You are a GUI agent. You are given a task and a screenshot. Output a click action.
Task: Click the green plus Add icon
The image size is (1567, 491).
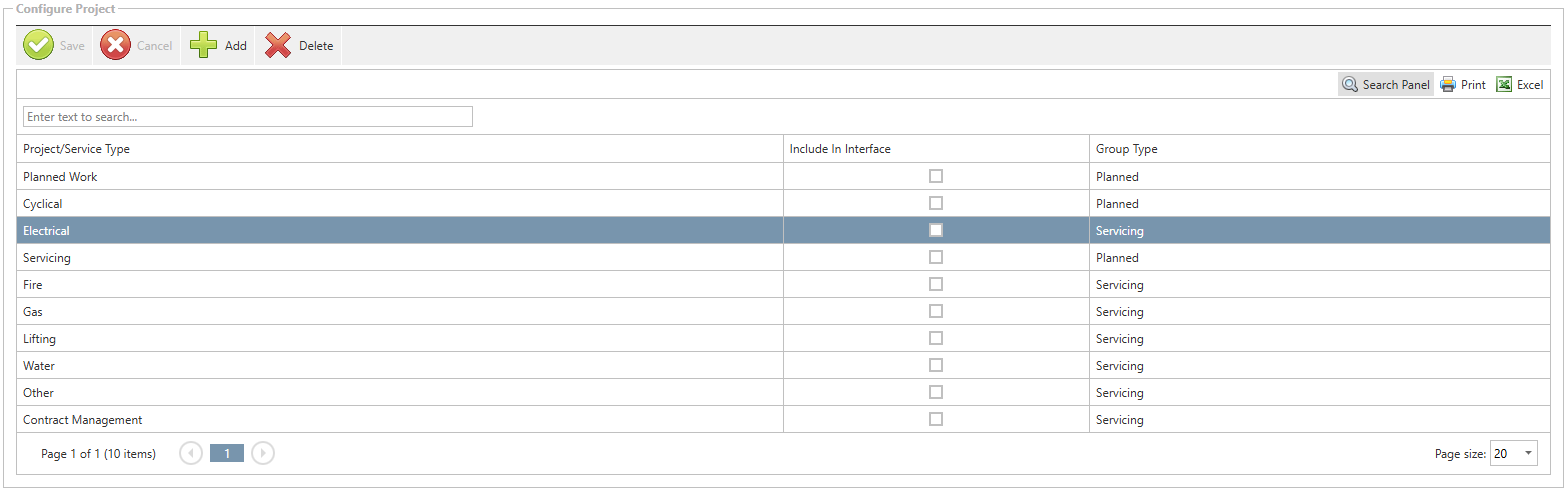tap(204, 46)
